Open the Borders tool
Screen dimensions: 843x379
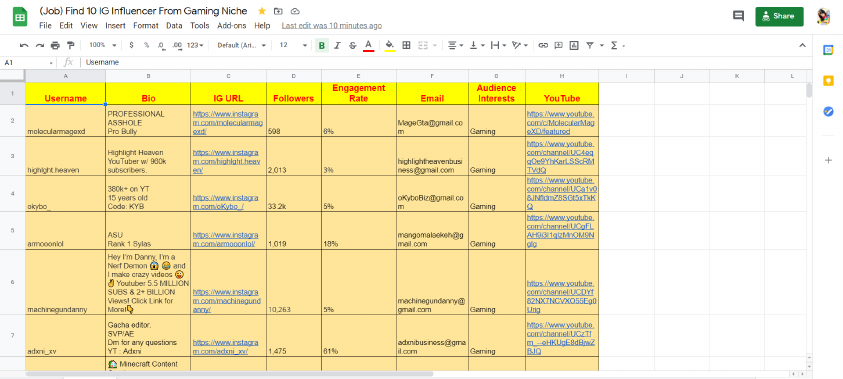(406, 46)
